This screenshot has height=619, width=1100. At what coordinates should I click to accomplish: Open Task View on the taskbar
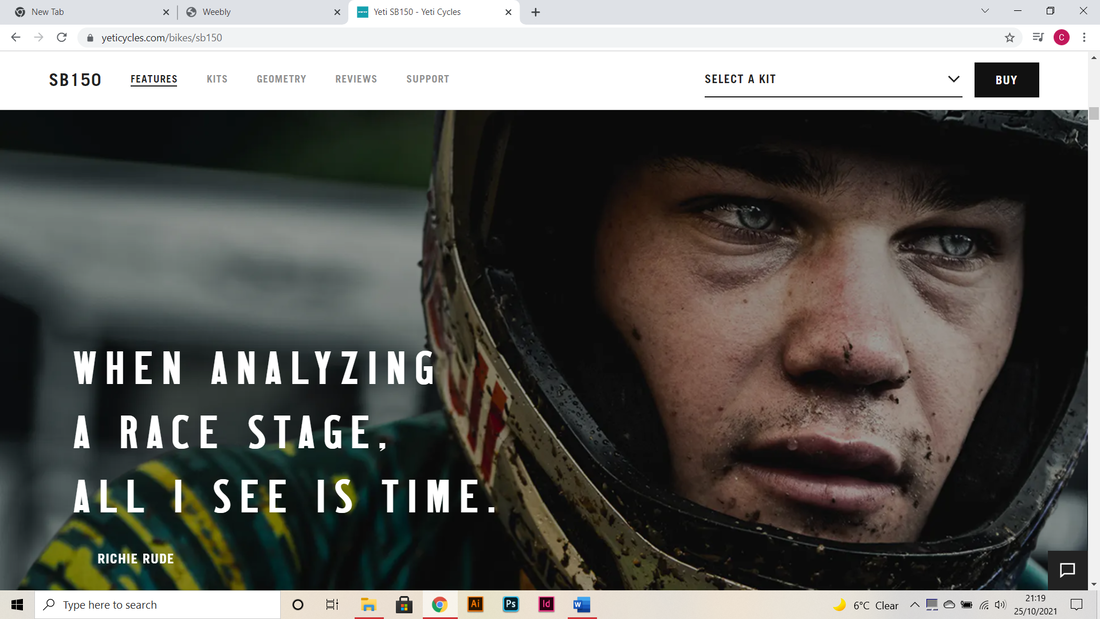(332, 604)
